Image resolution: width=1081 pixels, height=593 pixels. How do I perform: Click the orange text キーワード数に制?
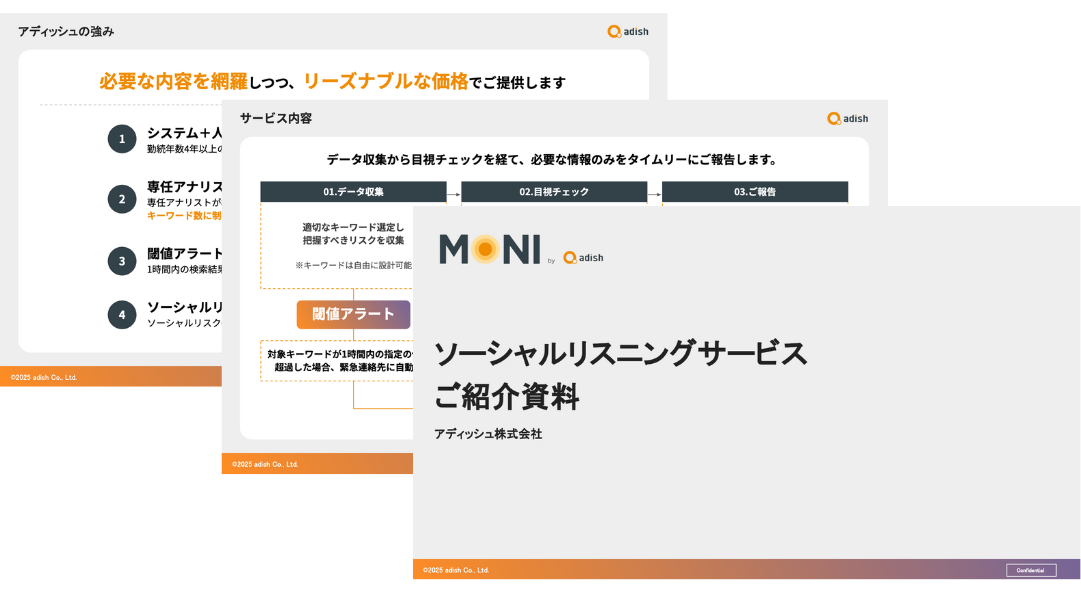184,216
